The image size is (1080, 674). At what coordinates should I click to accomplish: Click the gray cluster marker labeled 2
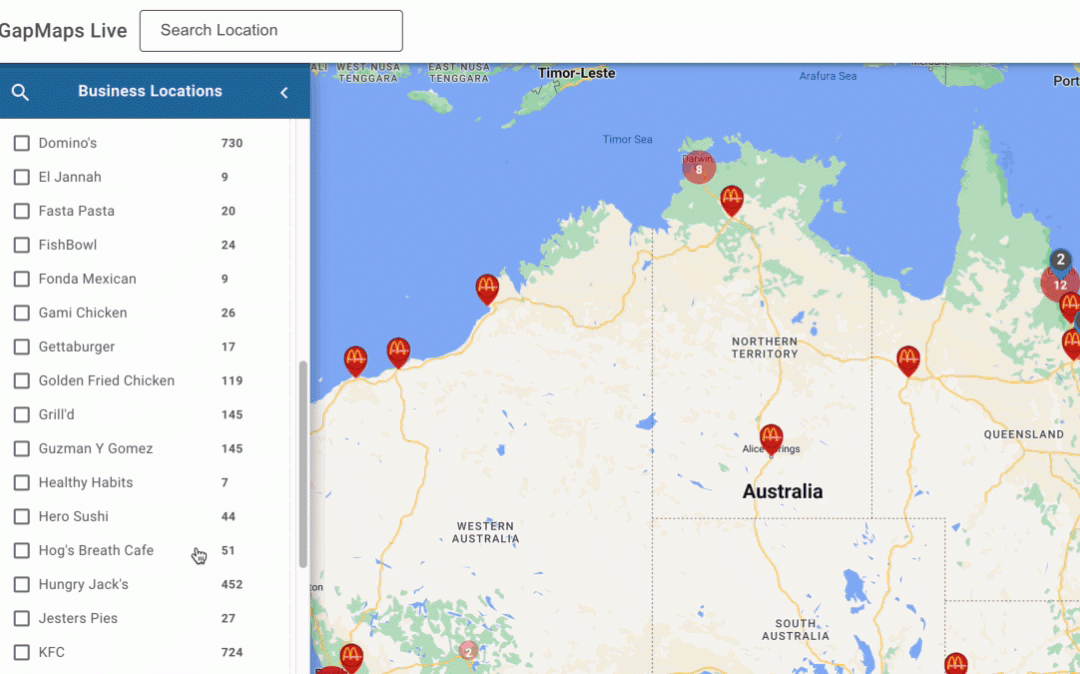coord(1061,259)
